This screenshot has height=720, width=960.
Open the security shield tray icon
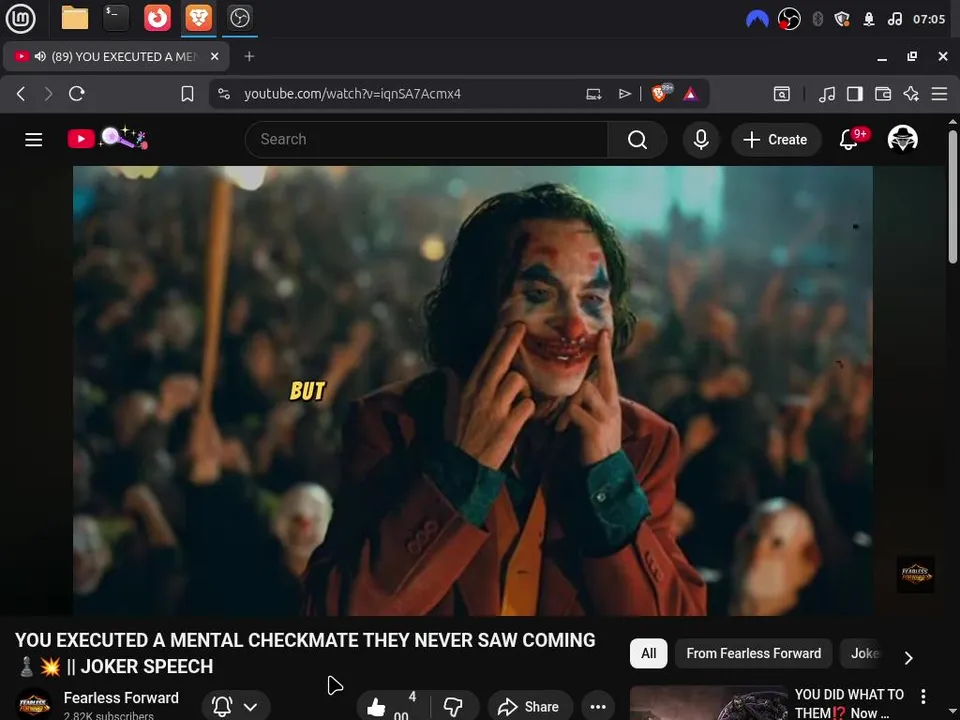click(x=842, y=19)
